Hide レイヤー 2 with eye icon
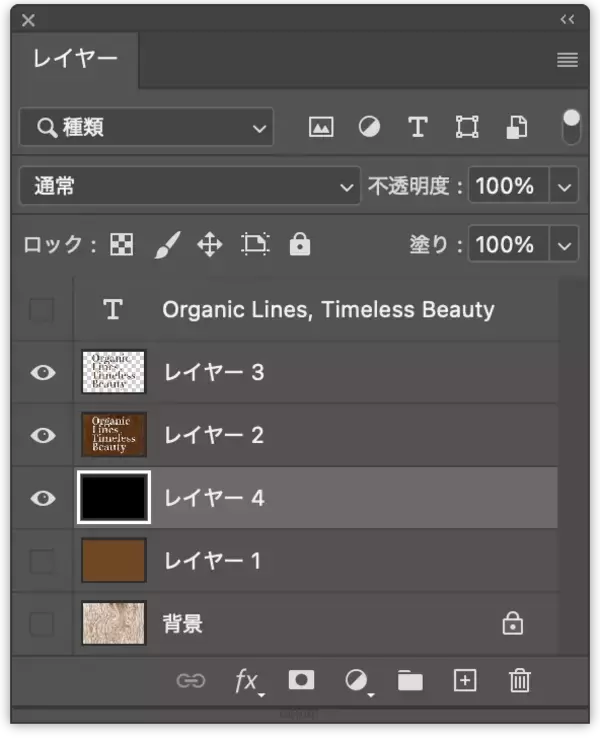Image resolution: width=600 pixels, height=738 pixels. (x=43, y=435)
